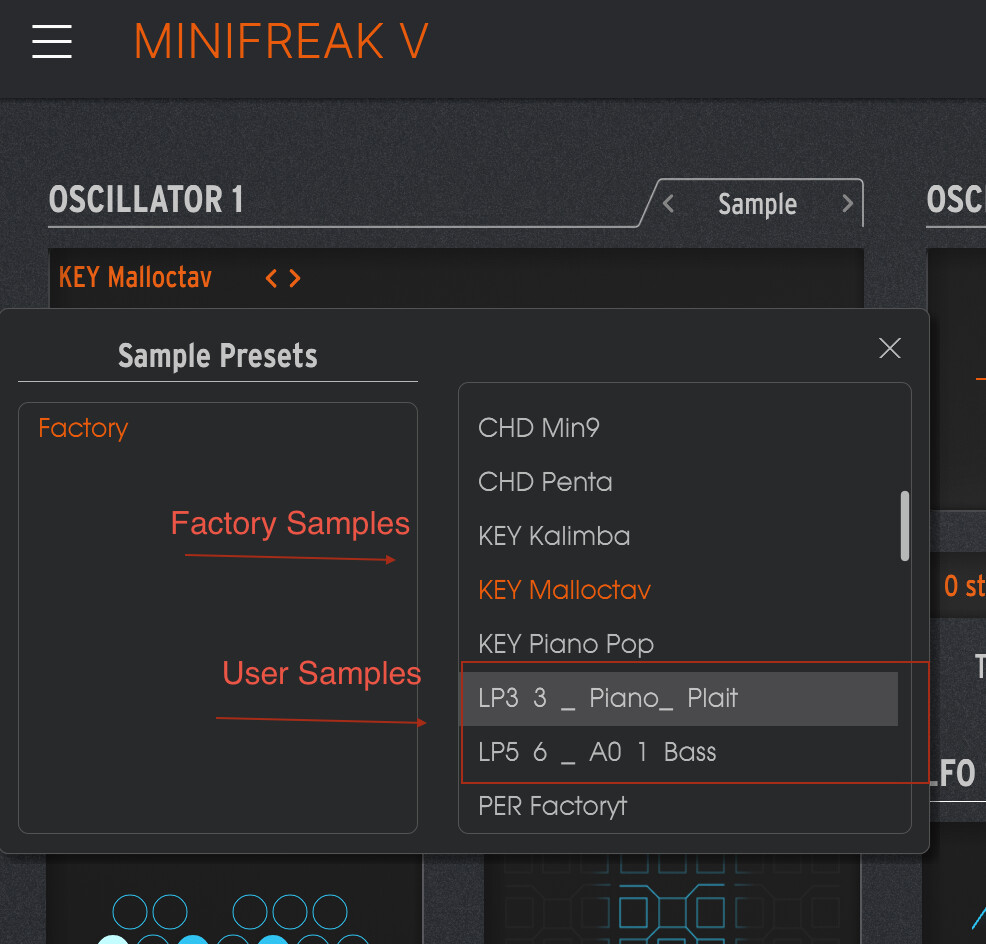This screenshot has width=986, height=944.
Task: Choose the CHD Min9 sample
Action: coord(539,428)
